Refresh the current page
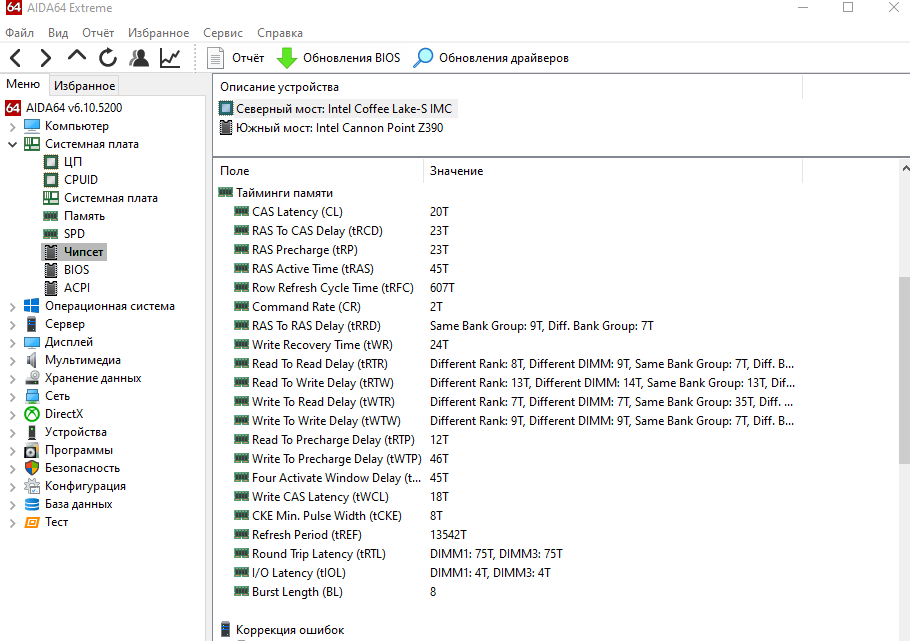This screenshot has height=641, width=910. tap(108, 58)
